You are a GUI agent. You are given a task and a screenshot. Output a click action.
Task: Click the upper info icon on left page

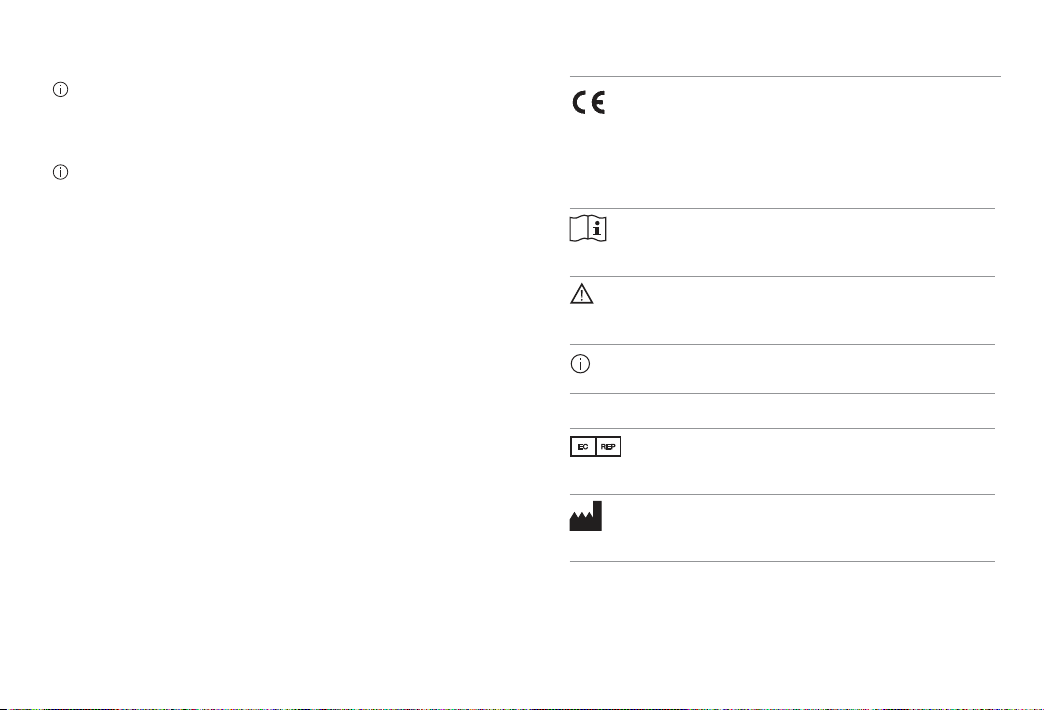[61, 89]
